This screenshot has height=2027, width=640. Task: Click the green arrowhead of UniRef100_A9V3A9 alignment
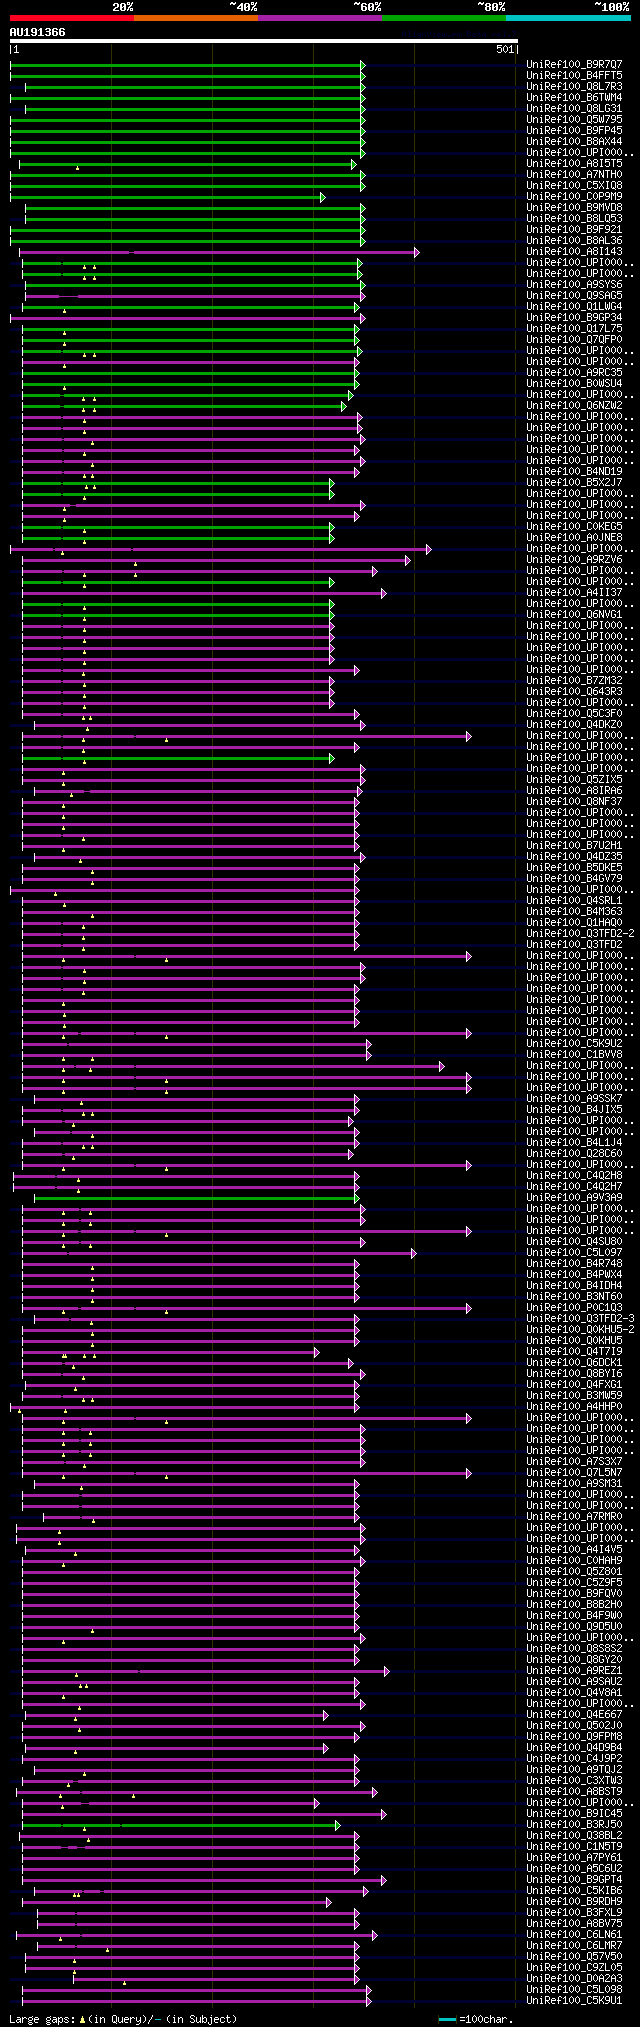coord(356,1198)
